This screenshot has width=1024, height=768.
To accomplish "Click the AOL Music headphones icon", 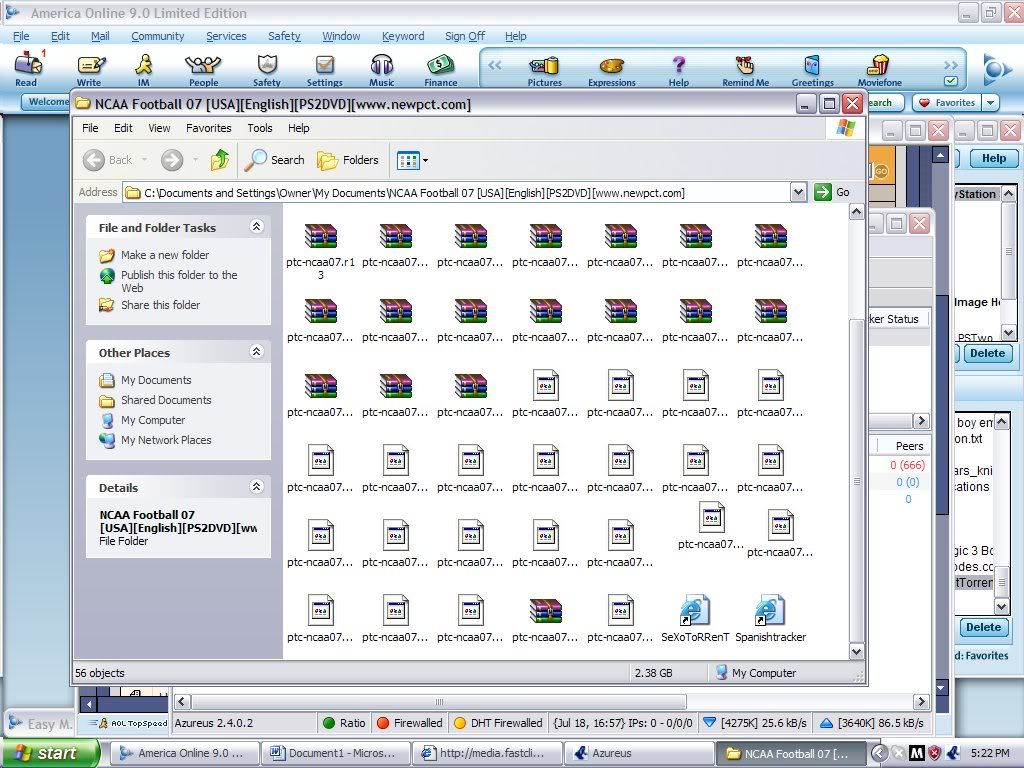I will (x=382, y=66).
